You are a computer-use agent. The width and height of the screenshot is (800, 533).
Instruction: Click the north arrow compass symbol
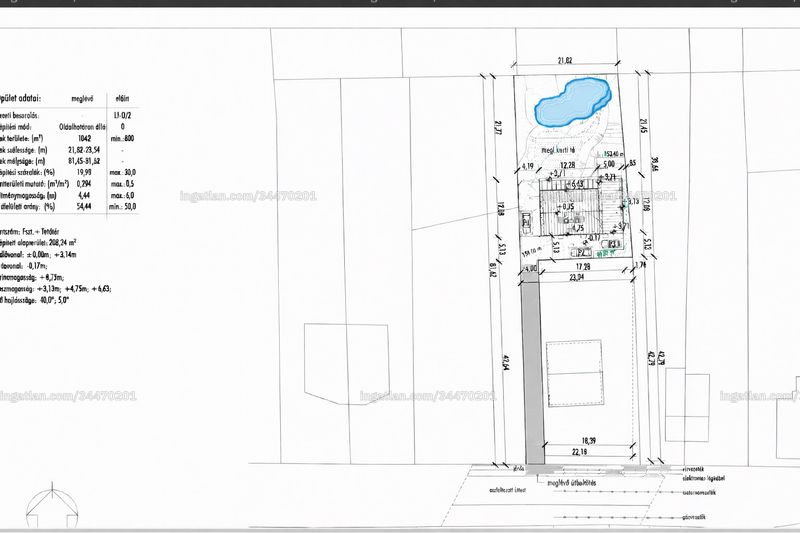click(52, 504)
